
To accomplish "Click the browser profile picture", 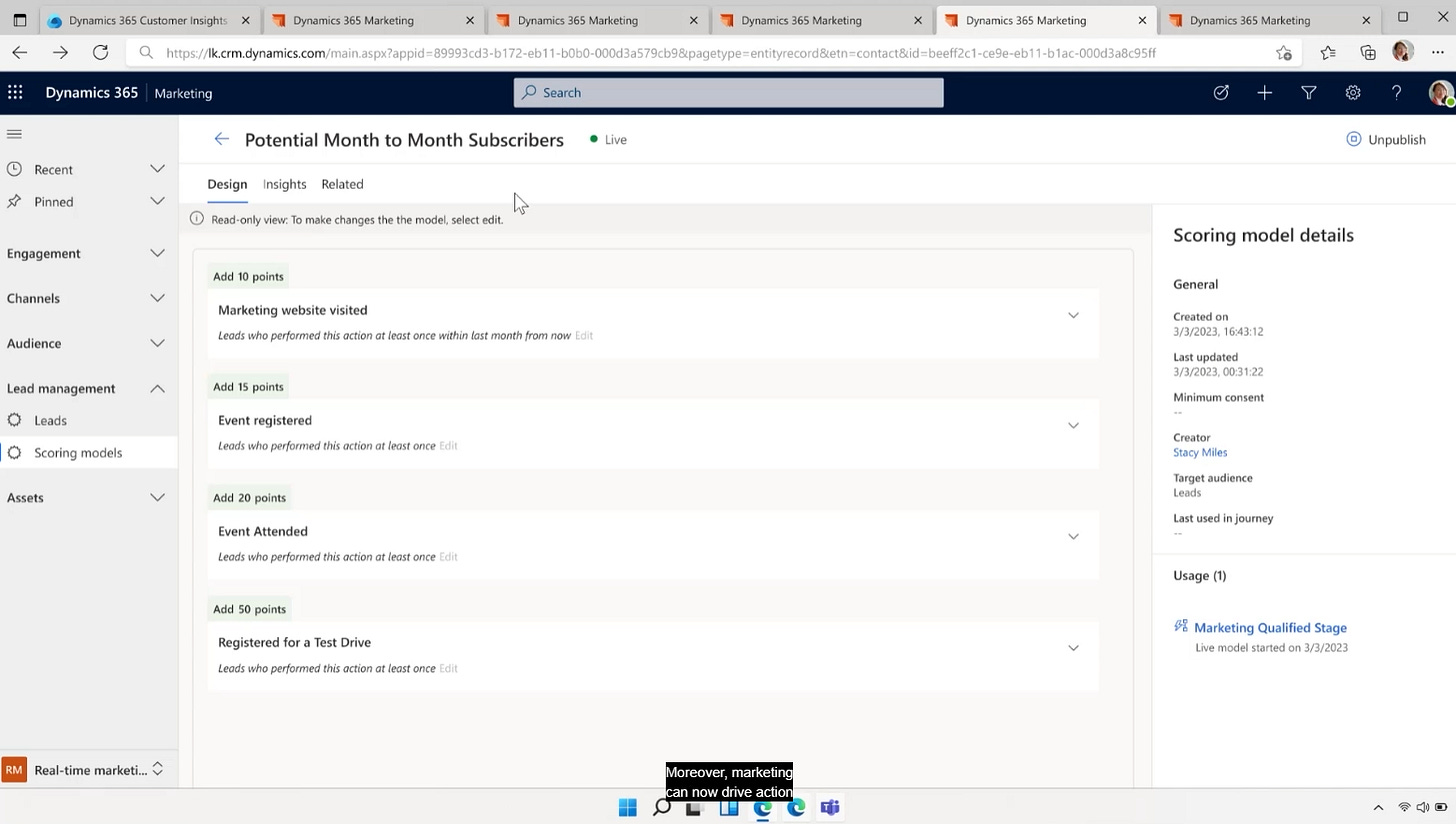I will (x=1403, y=52).
